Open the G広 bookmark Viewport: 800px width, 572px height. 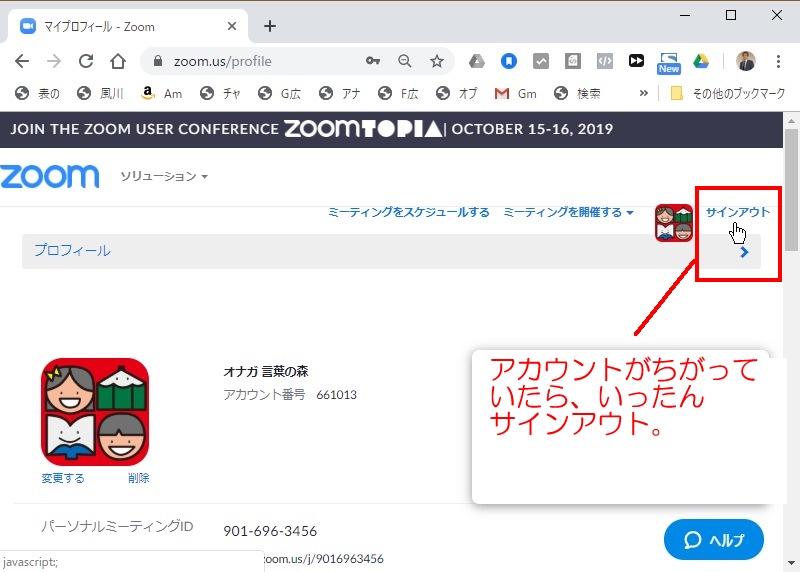279,93
